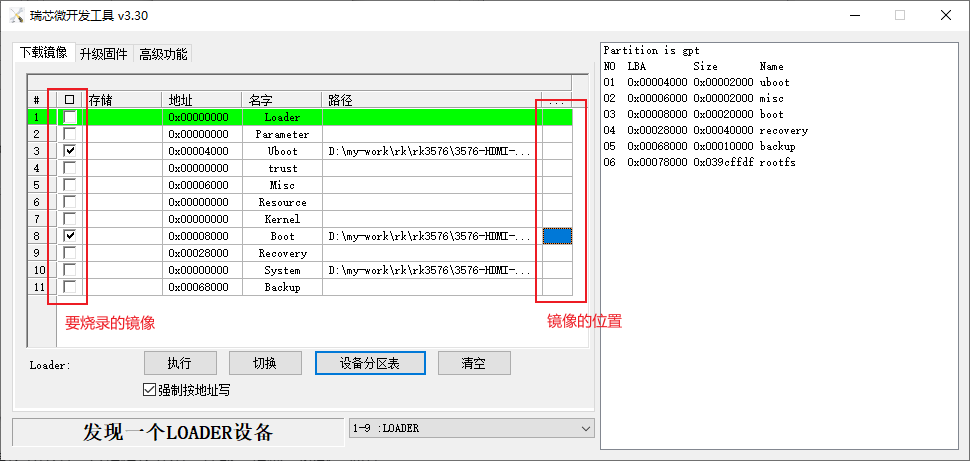Click the 名字 column header
The image size is (970, 461).
(x=281, y=100)
